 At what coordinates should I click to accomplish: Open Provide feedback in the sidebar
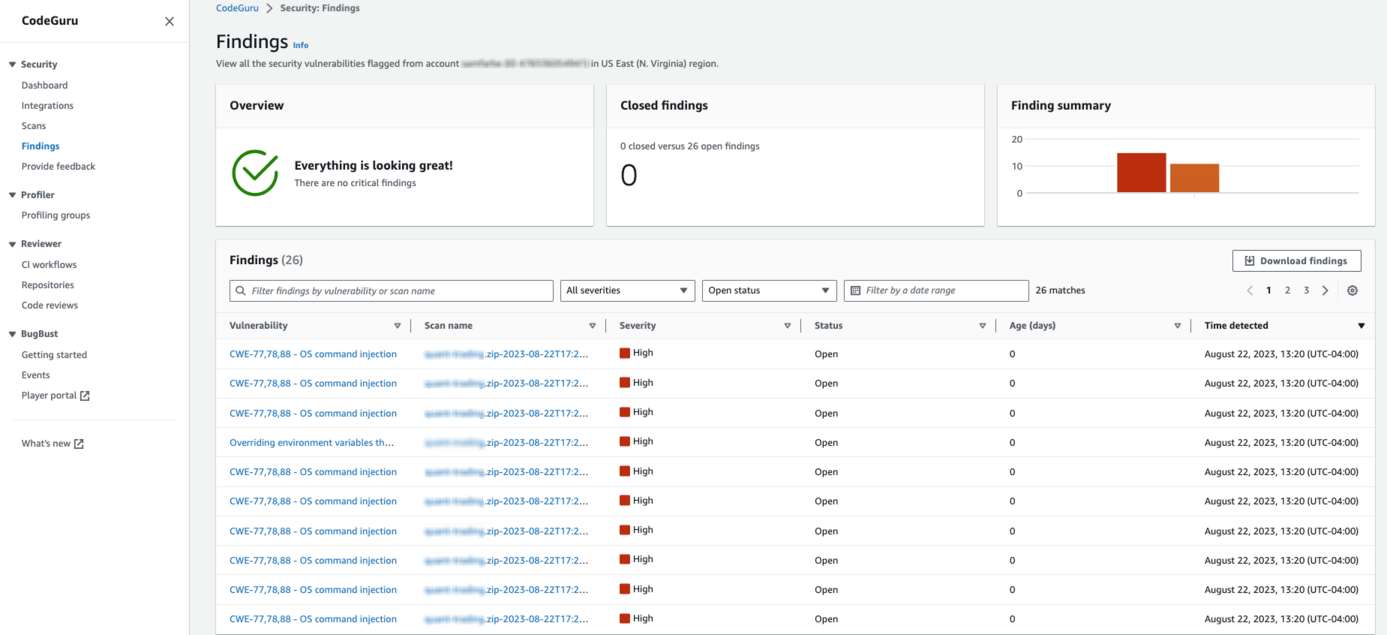click(58, 167)
